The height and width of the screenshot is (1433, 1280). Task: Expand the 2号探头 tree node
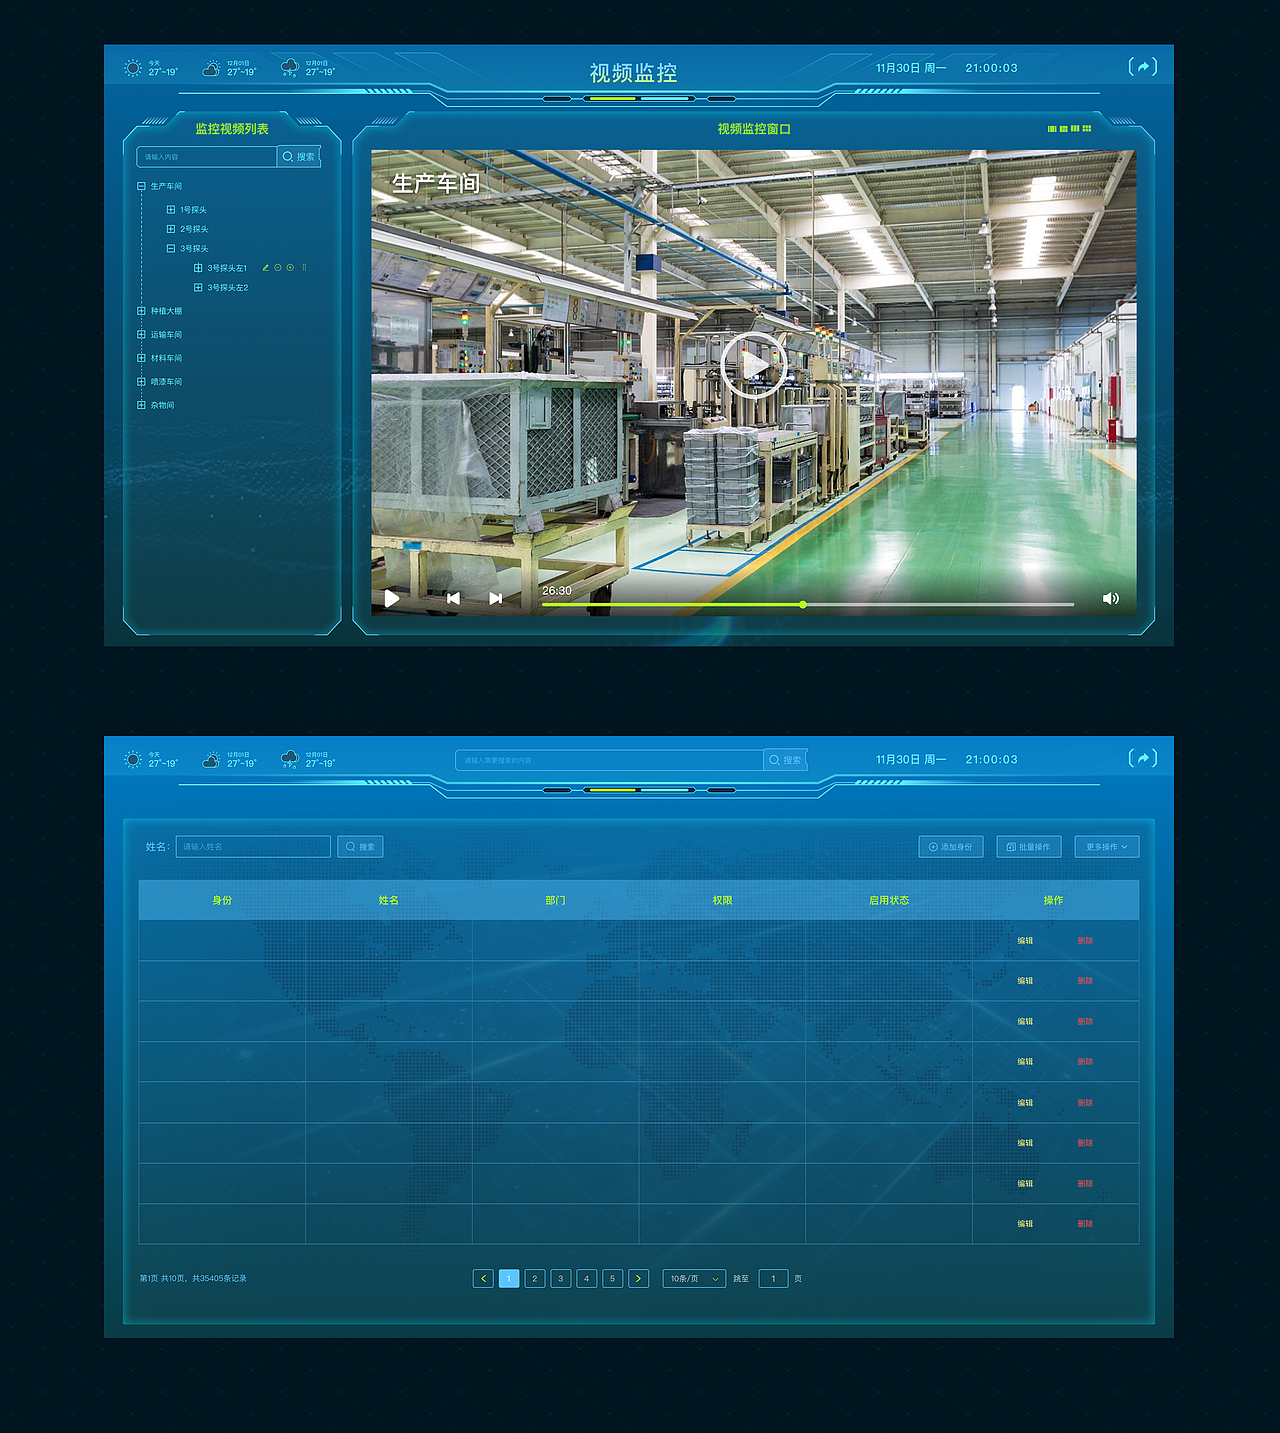pyautogui.click(x=171, y=229)
